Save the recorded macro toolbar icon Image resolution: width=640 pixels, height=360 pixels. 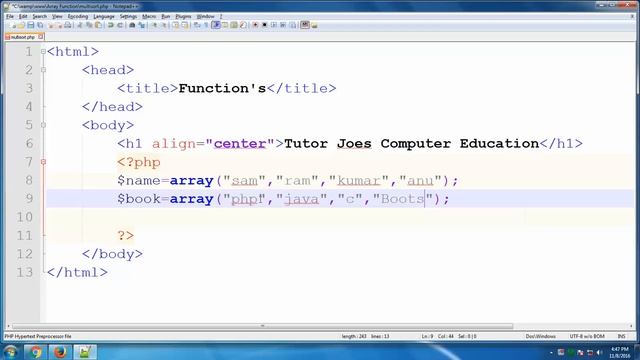[x=293, y=25]
